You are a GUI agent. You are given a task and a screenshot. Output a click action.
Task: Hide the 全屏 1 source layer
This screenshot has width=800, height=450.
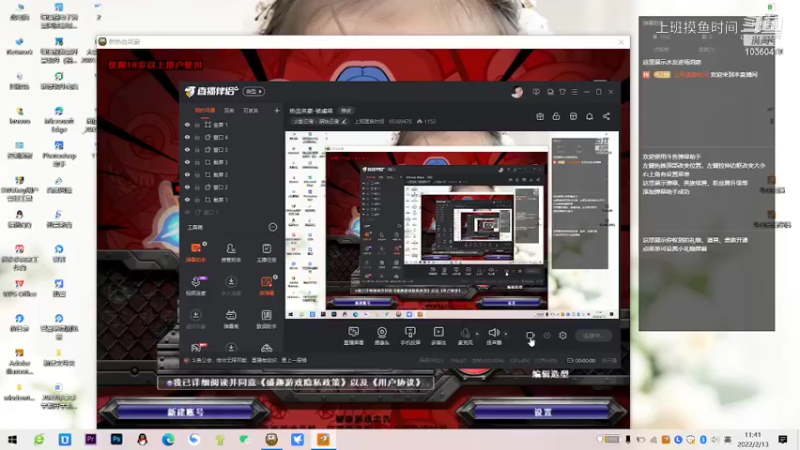pyautogui.click(x=187, y=124)
